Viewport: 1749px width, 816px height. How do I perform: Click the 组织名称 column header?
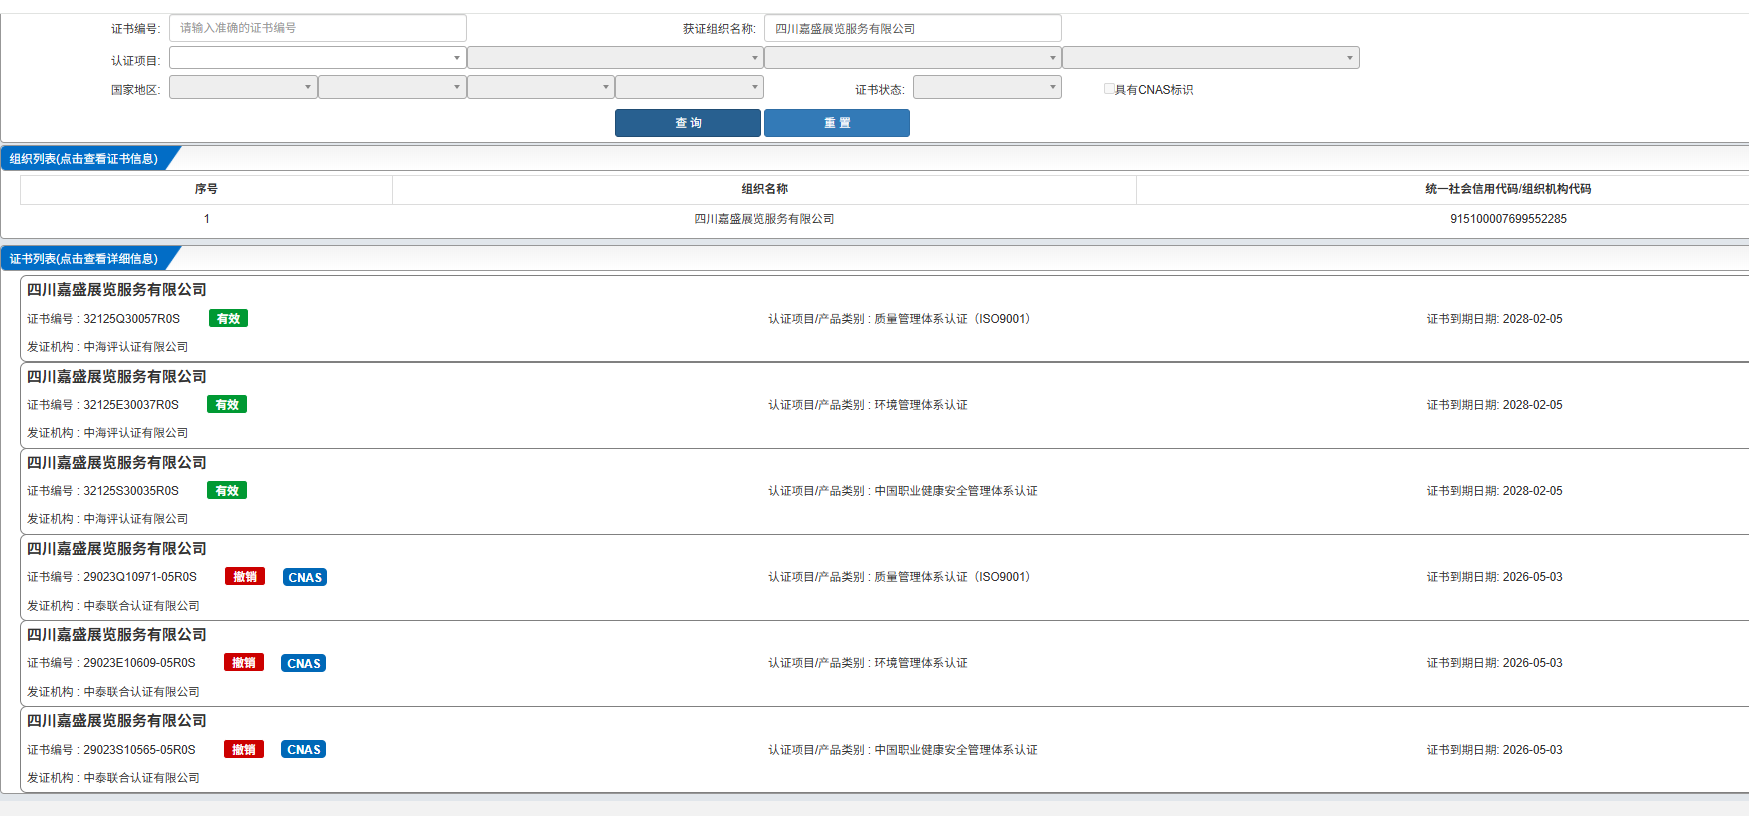click(x=764, y=189)
